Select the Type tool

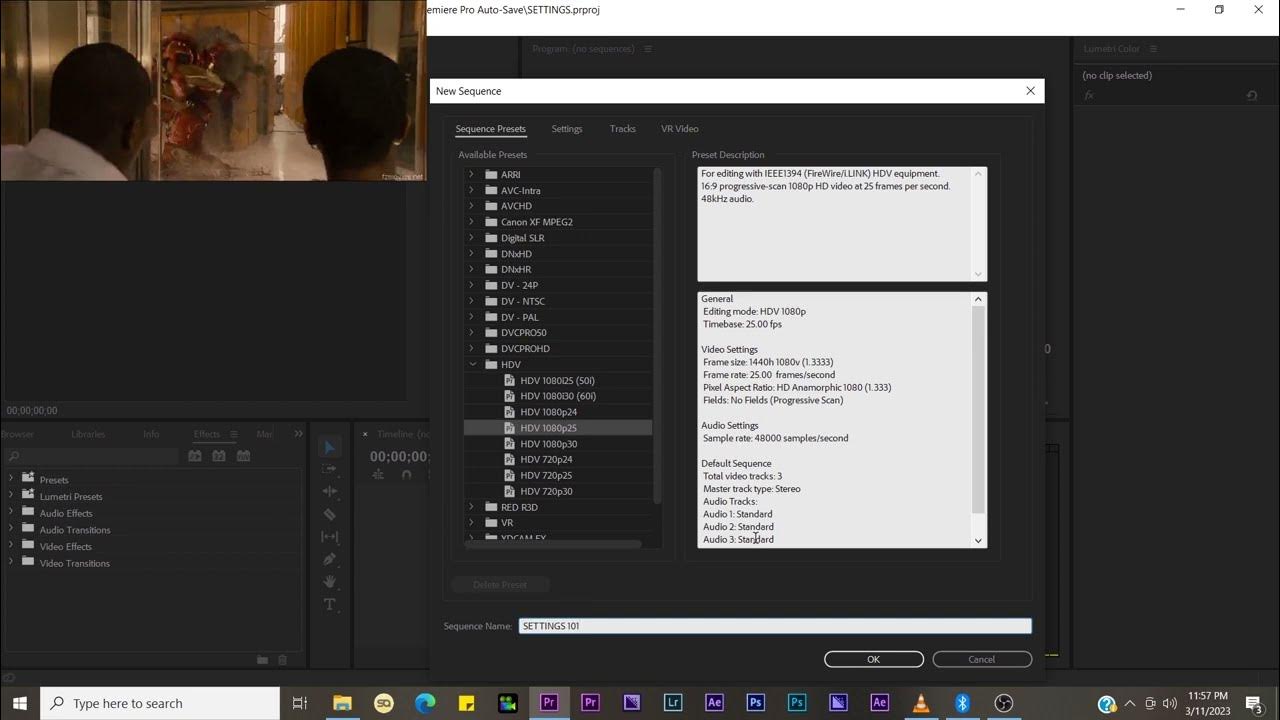pos(330,605)
